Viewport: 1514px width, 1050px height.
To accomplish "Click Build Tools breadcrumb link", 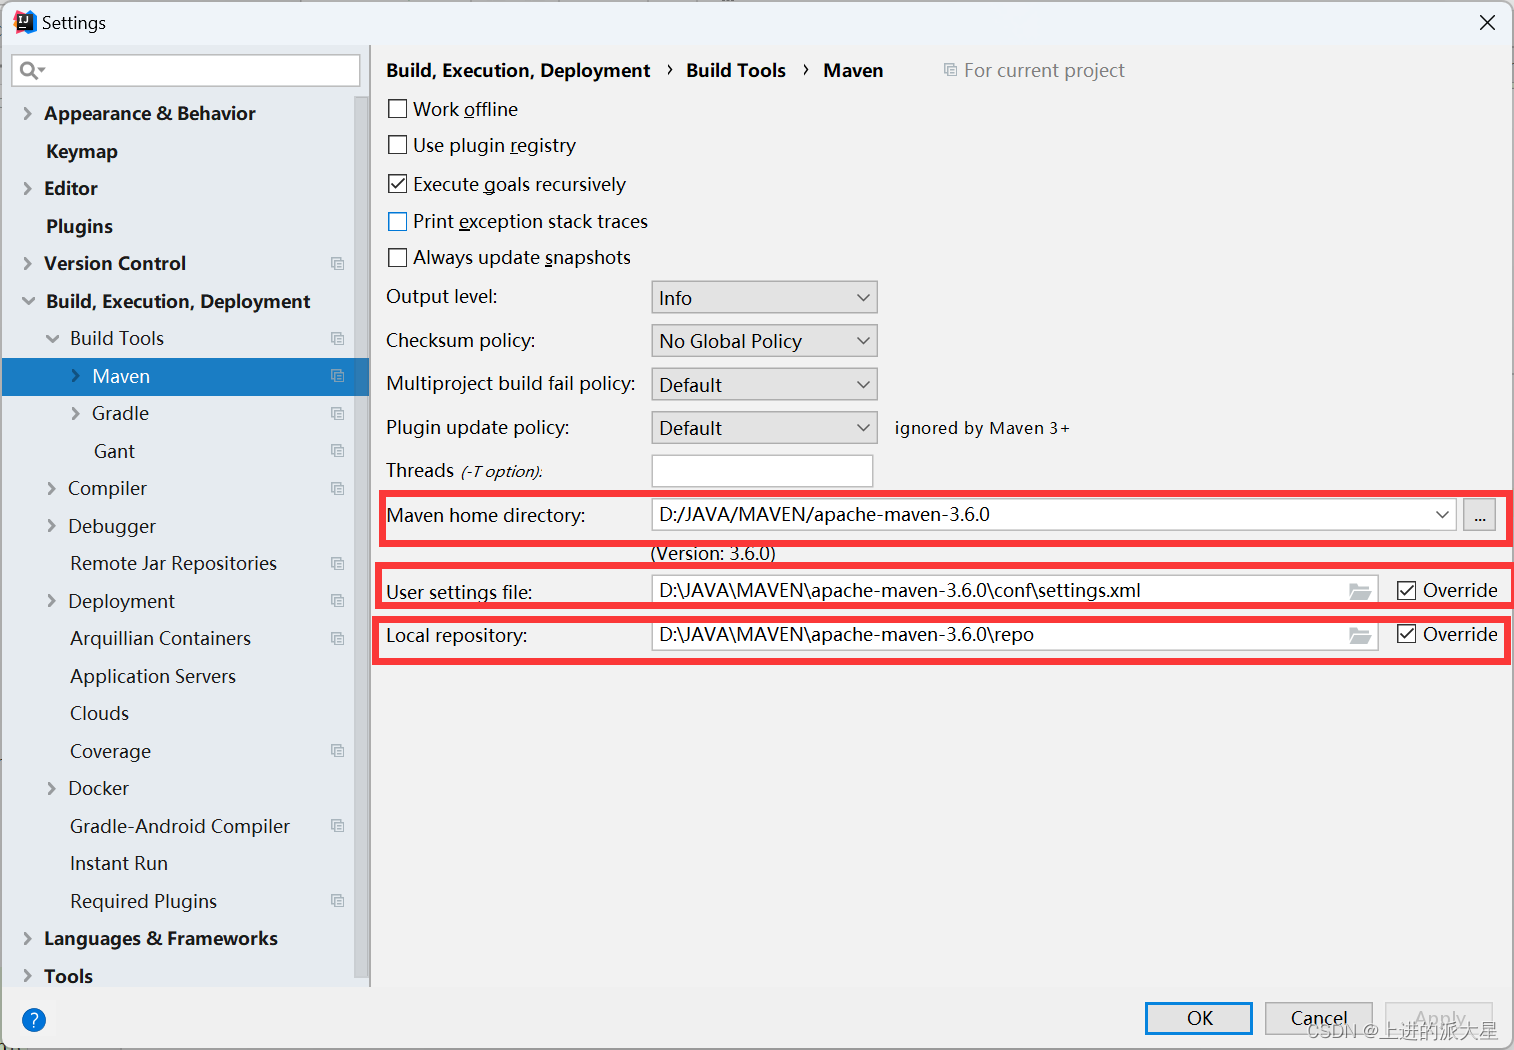I will 736,70.
